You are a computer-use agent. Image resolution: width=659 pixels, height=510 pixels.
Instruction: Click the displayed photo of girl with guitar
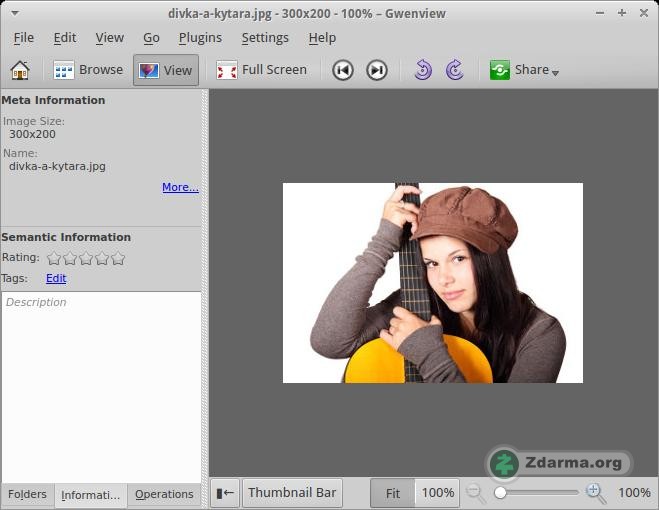click(x=433, y=283)
